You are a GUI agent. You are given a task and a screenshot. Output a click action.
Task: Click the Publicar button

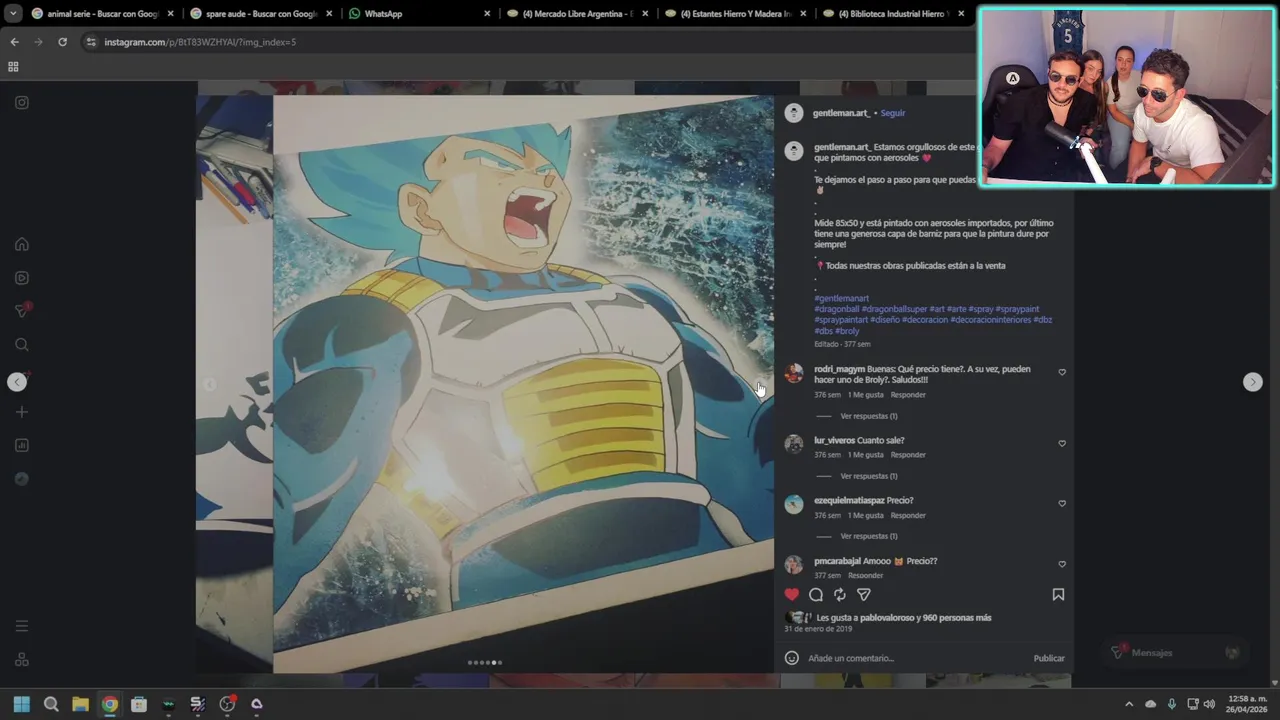click(1049, 658)
